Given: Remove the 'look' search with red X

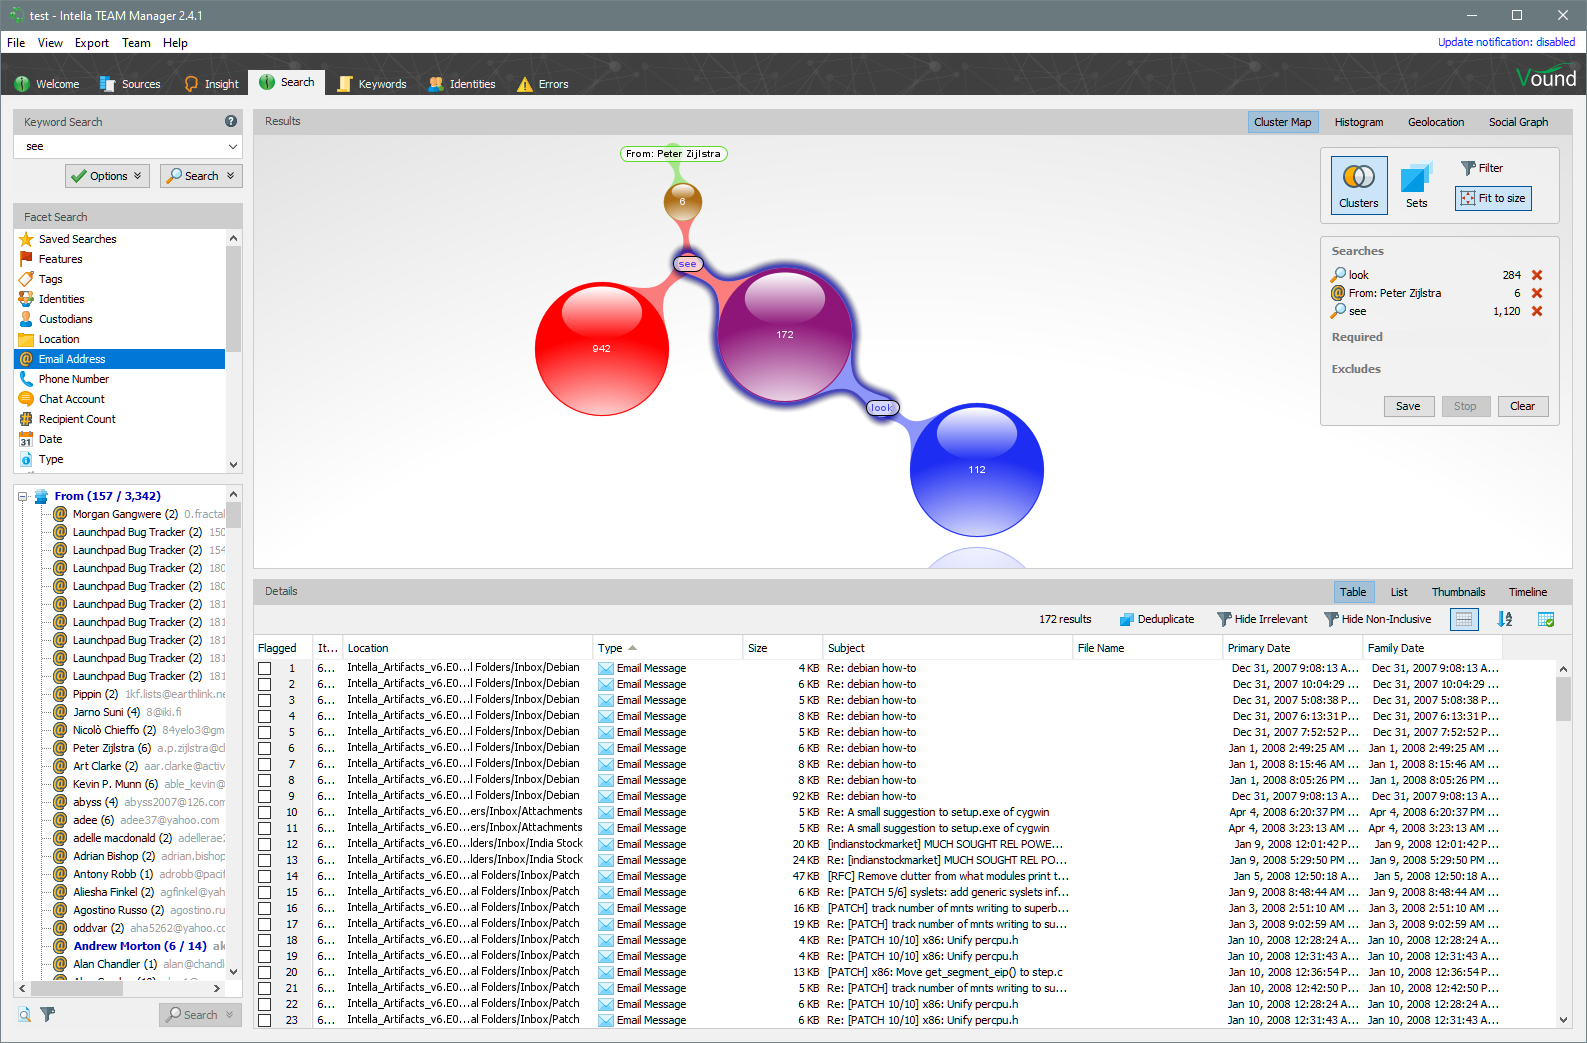Looking at the screenshot, I should [x=1537, y=275].
